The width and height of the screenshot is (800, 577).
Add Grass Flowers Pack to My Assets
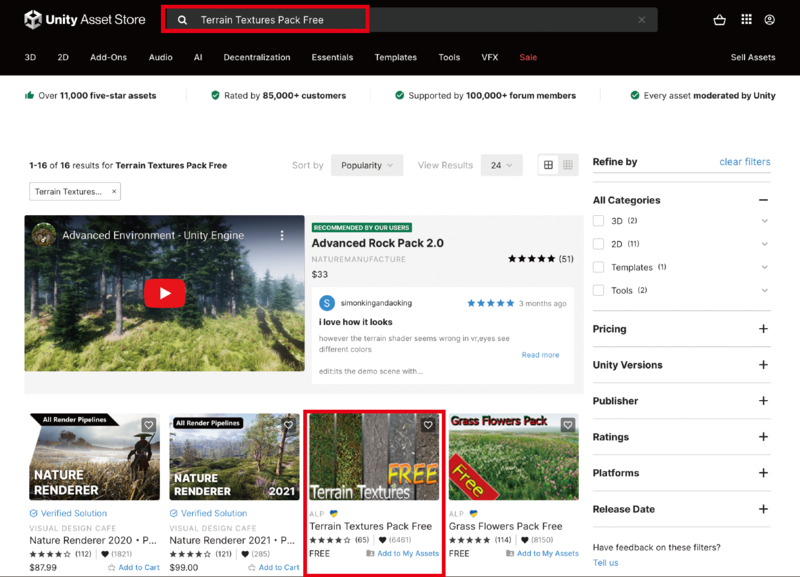[x=542, y=554]
